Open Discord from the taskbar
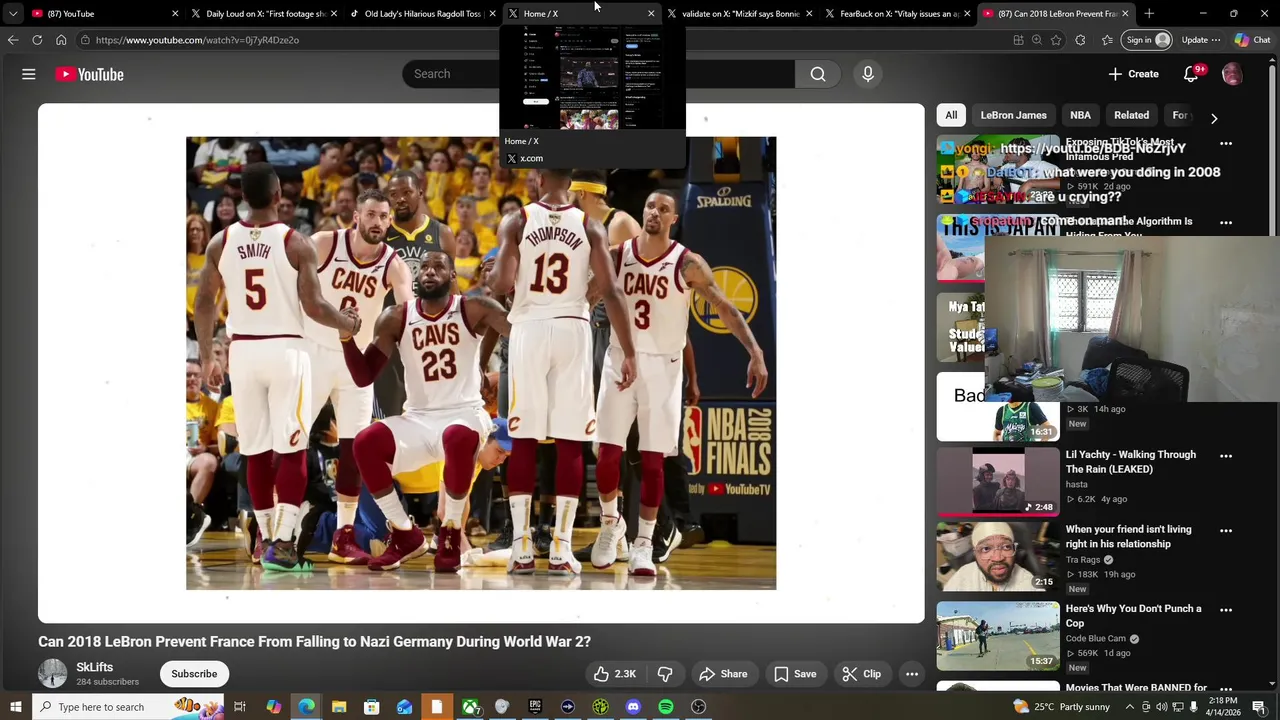 (x=633, y=707)
